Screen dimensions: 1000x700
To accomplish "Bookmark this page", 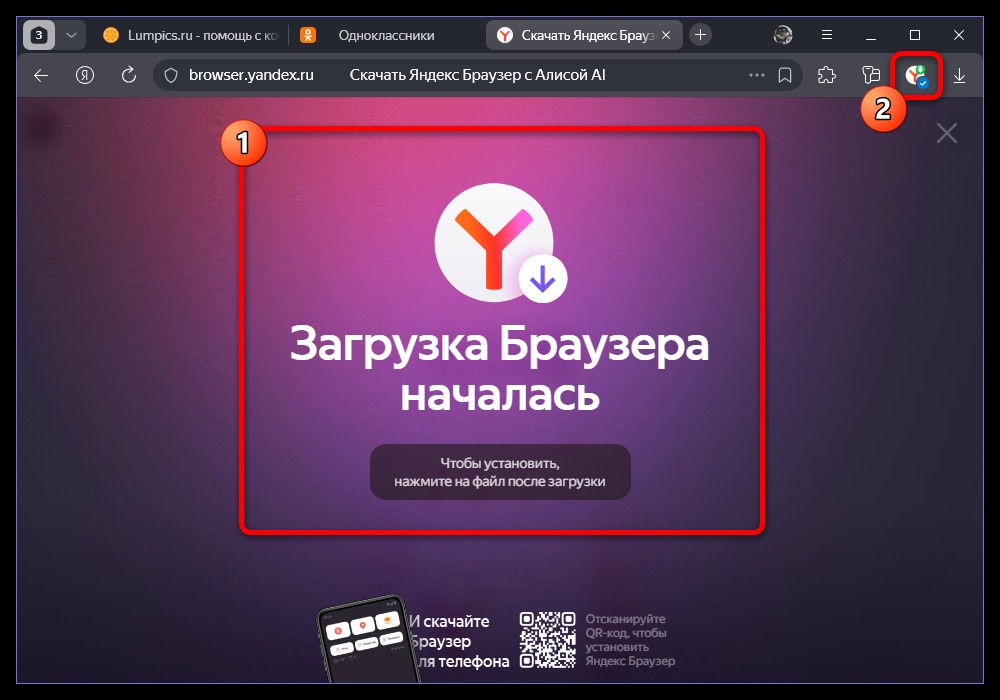I will point(785,75).
